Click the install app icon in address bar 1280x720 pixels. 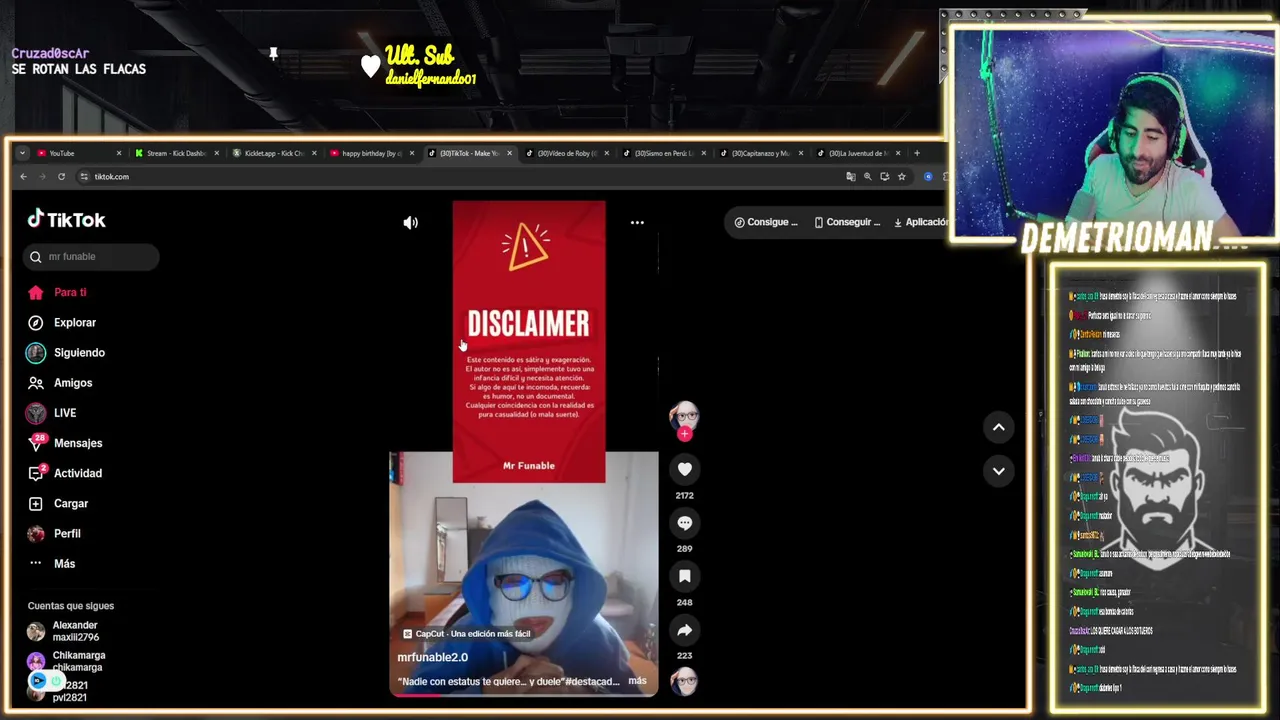click(x=884, y=177)
